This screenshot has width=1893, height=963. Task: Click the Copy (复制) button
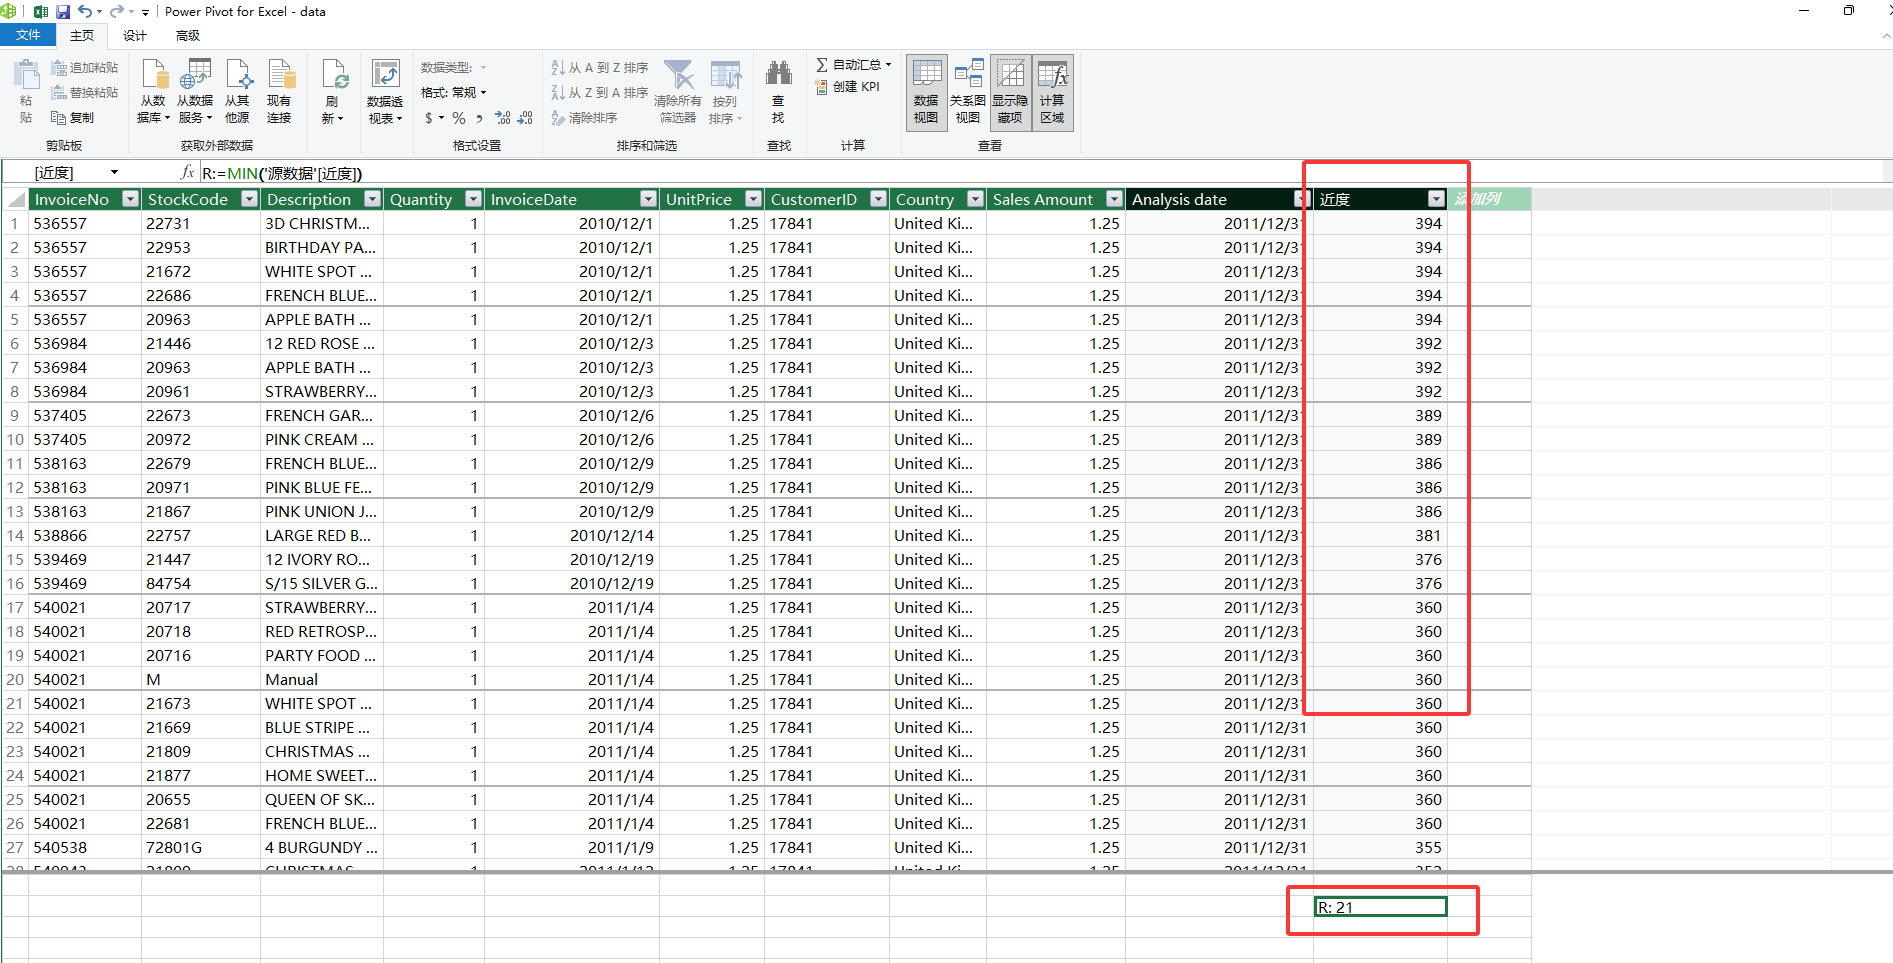[72, 118]
